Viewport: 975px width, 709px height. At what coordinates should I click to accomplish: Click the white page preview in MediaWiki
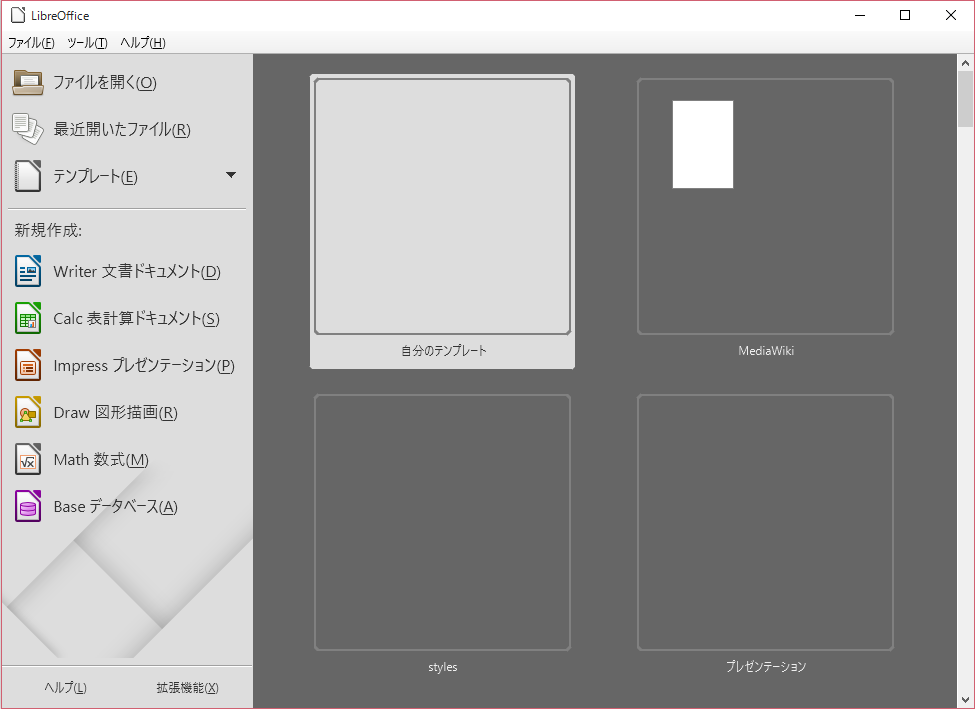click(703, 144)
